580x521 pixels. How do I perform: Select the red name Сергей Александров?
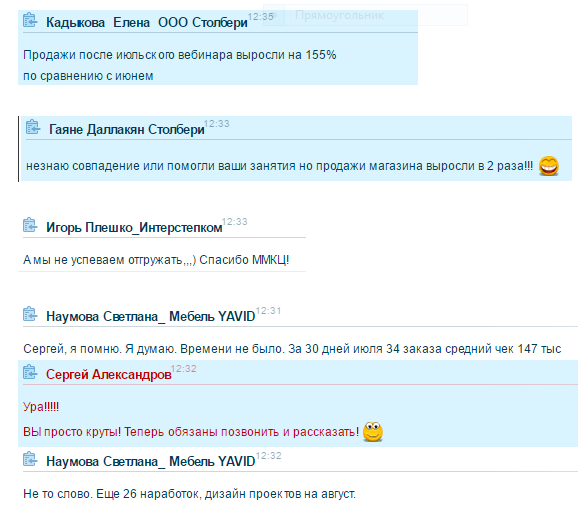(108, 374)
